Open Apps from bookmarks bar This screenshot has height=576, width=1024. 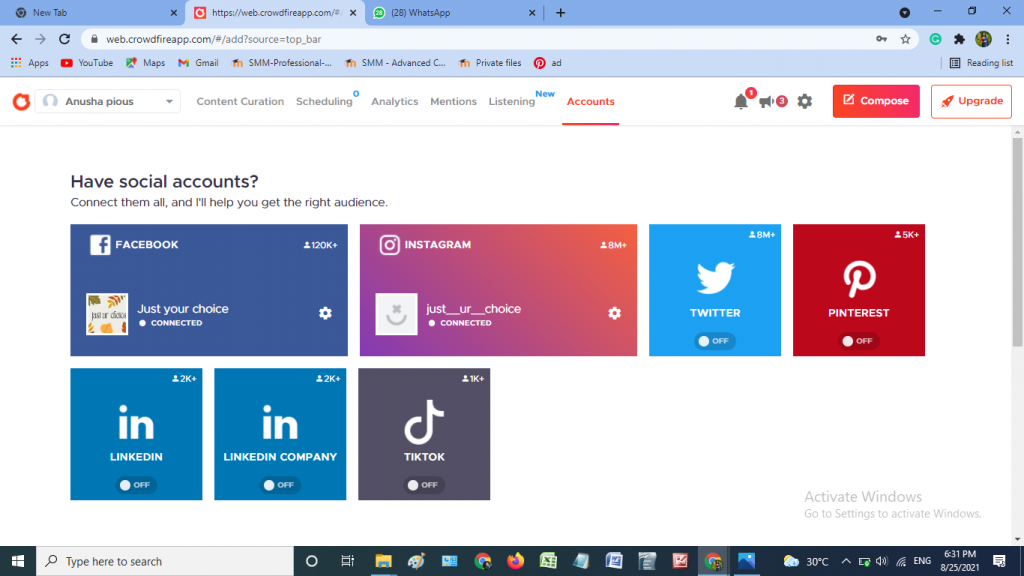coord(29,63)
